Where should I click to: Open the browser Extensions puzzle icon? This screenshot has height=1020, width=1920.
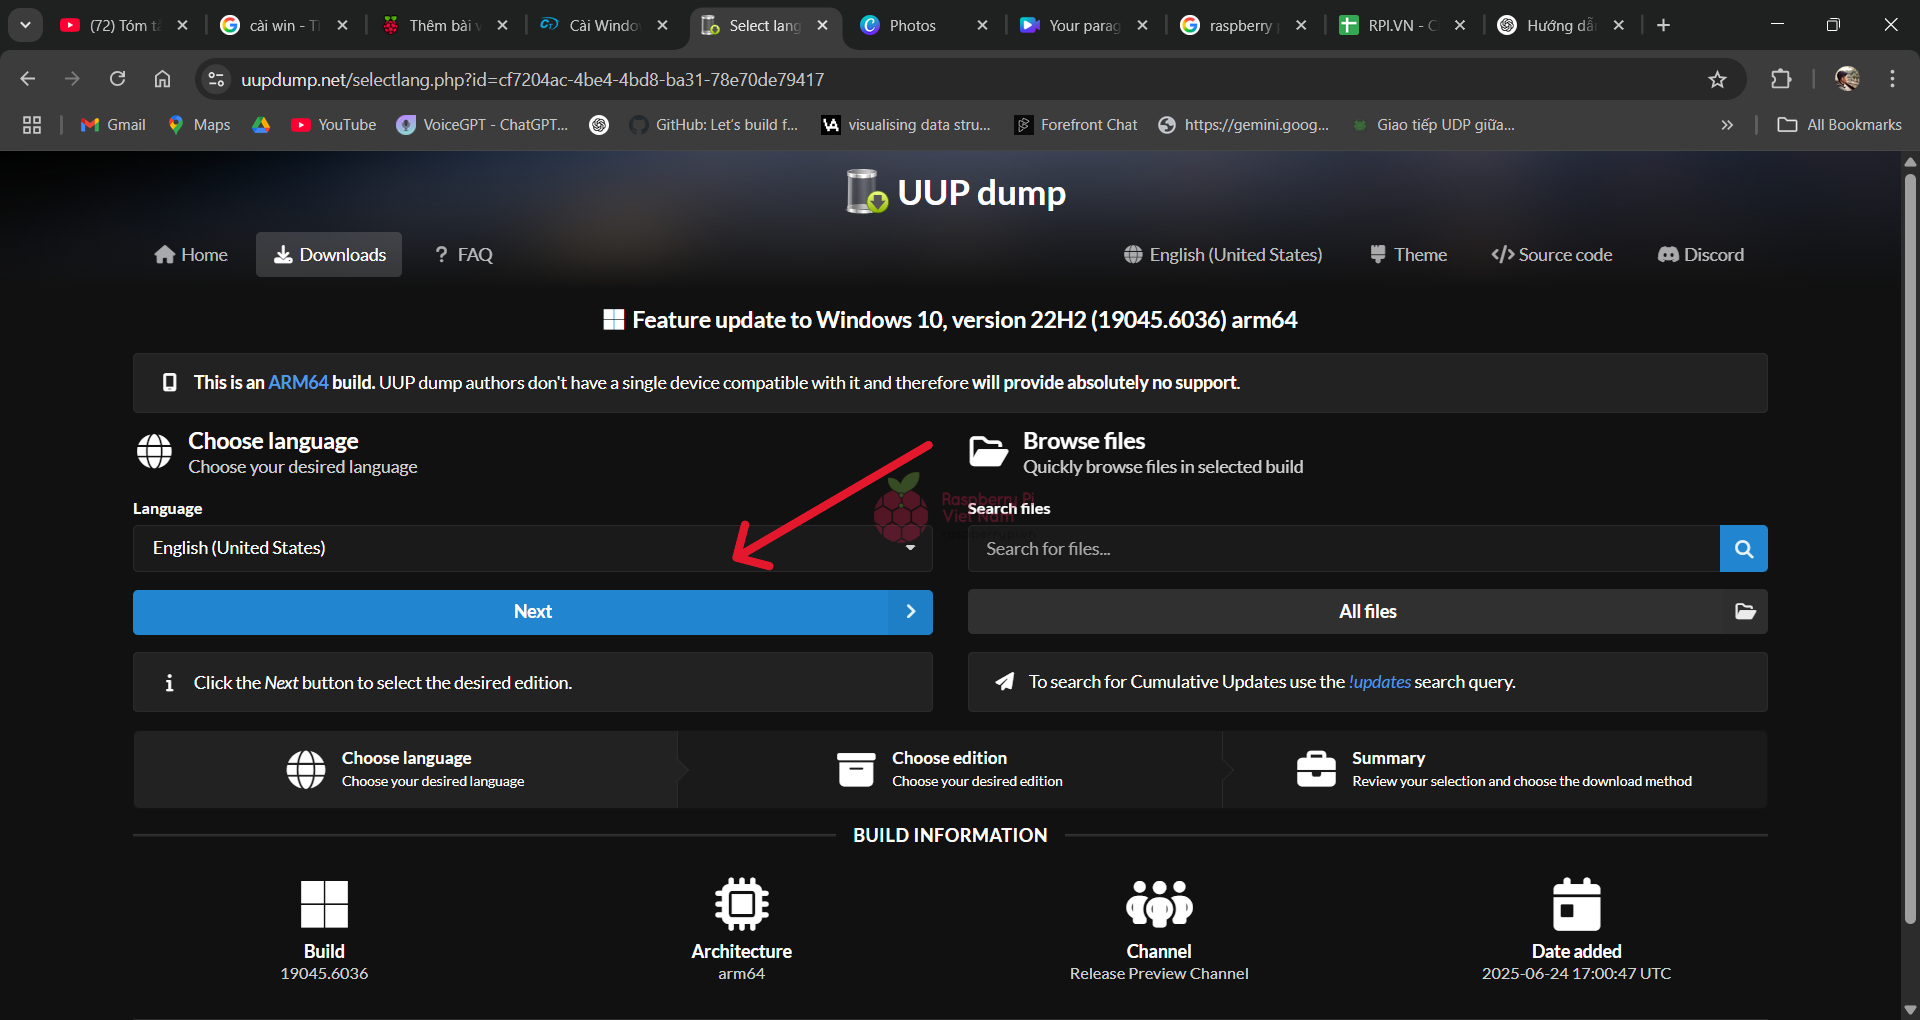[x=1781, y=80]
